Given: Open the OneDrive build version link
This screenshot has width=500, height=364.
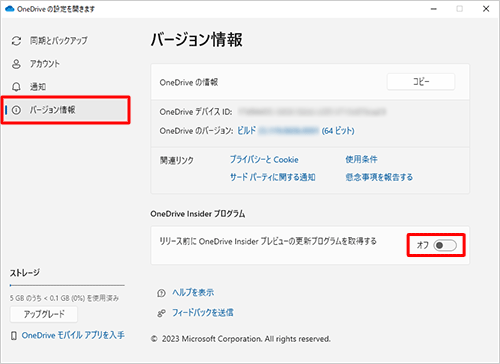Looking at the screenshot, I should click(x=296, y=131).
